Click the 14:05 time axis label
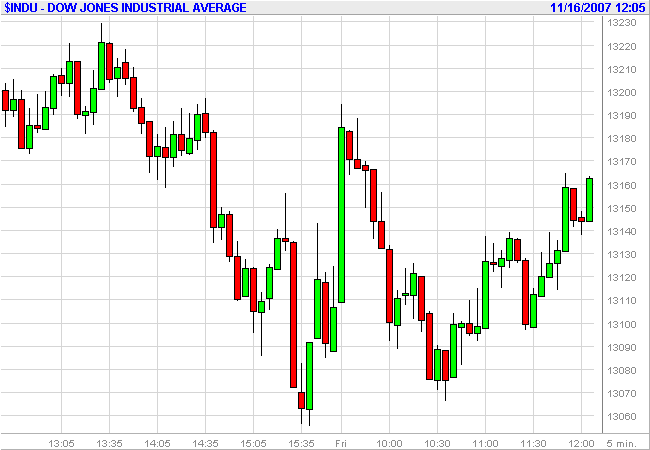 (158, 444)
